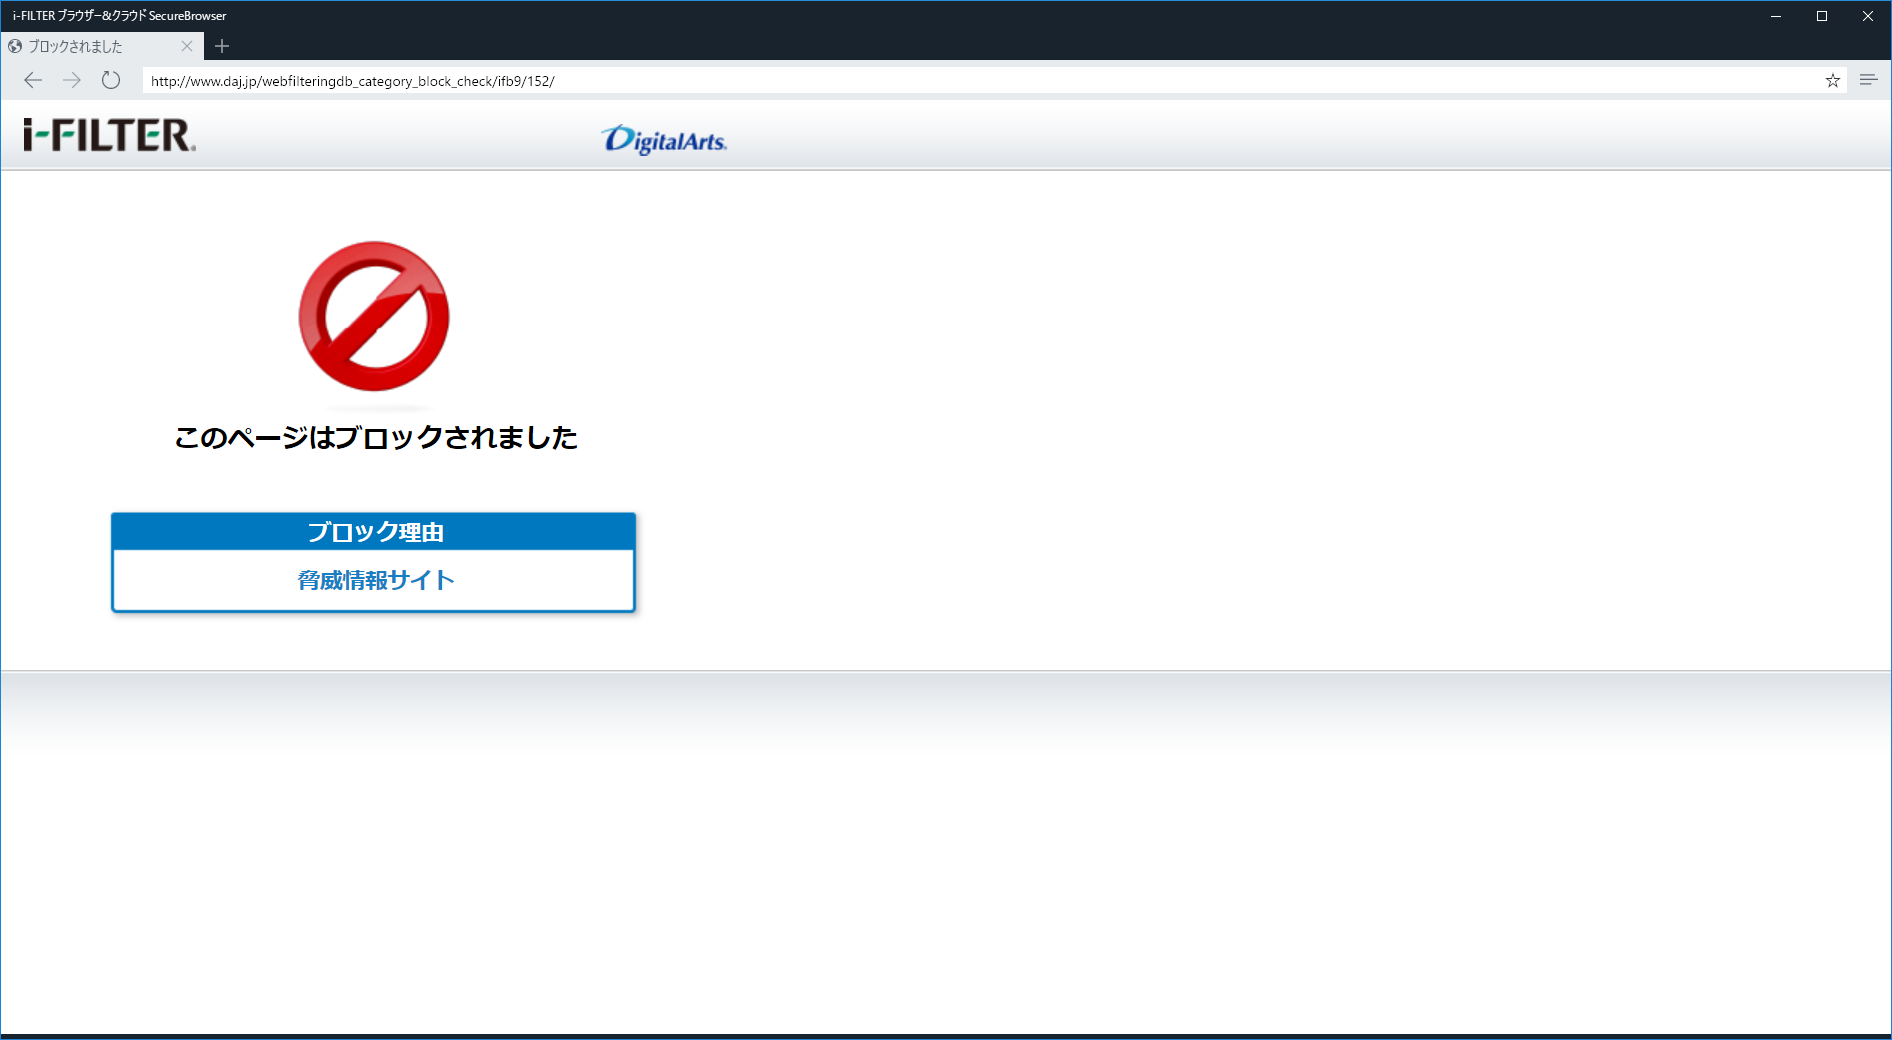The image size is (1892, 1040).
Task: Close the ブロックされました tab
Action: [x=187, y=46]
